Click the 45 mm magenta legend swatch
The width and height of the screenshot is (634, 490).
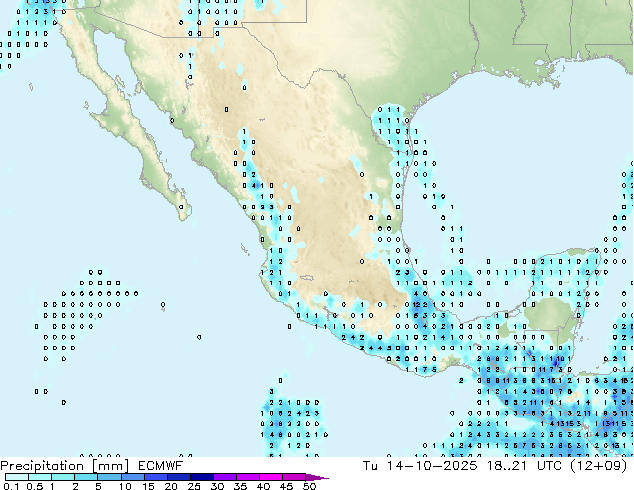click(300, 477)
